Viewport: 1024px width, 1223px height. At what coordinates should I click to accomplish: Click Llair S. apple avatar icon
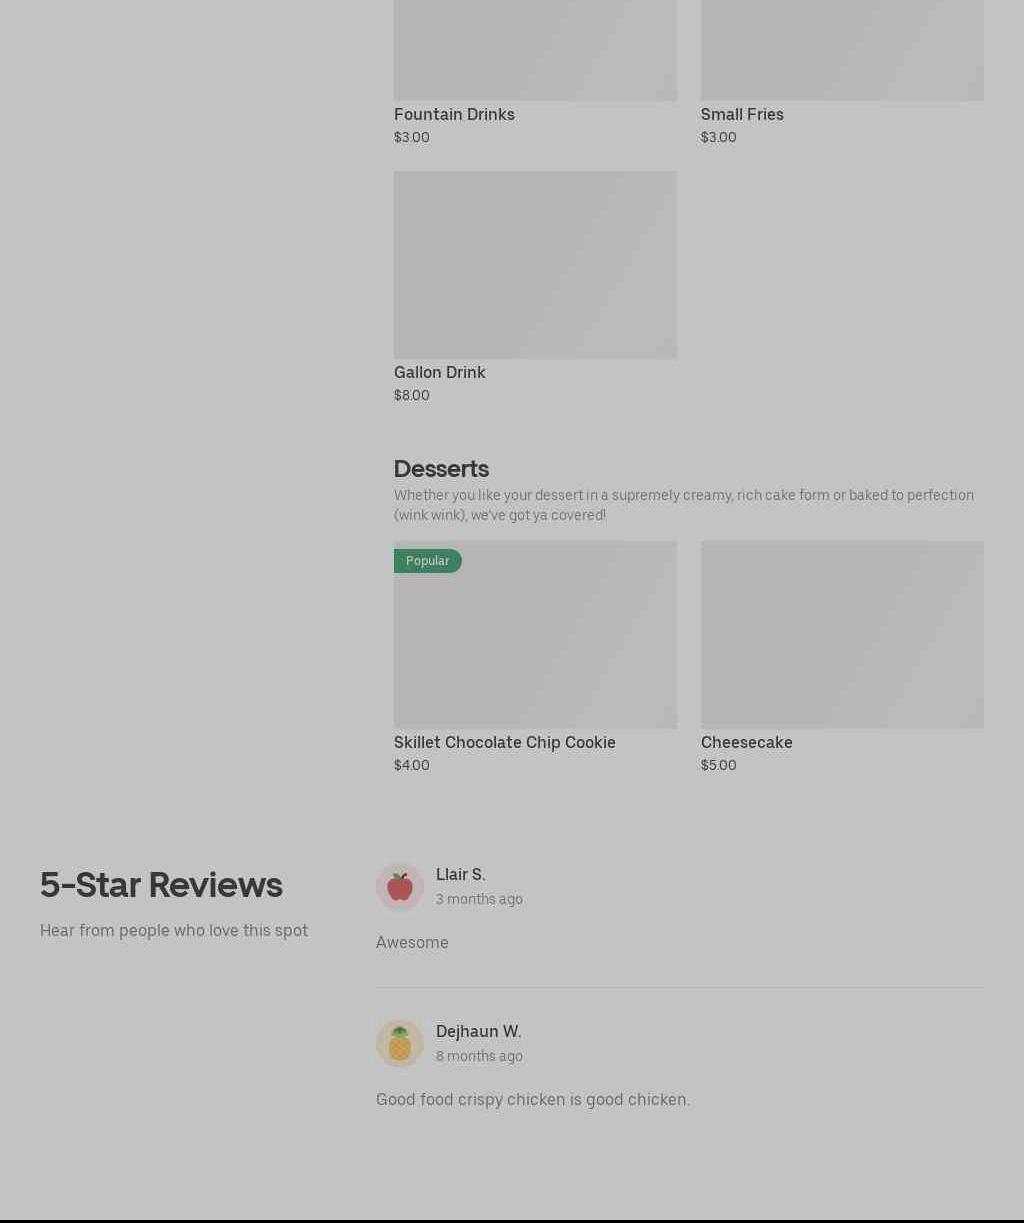click(x=399, y=887)
